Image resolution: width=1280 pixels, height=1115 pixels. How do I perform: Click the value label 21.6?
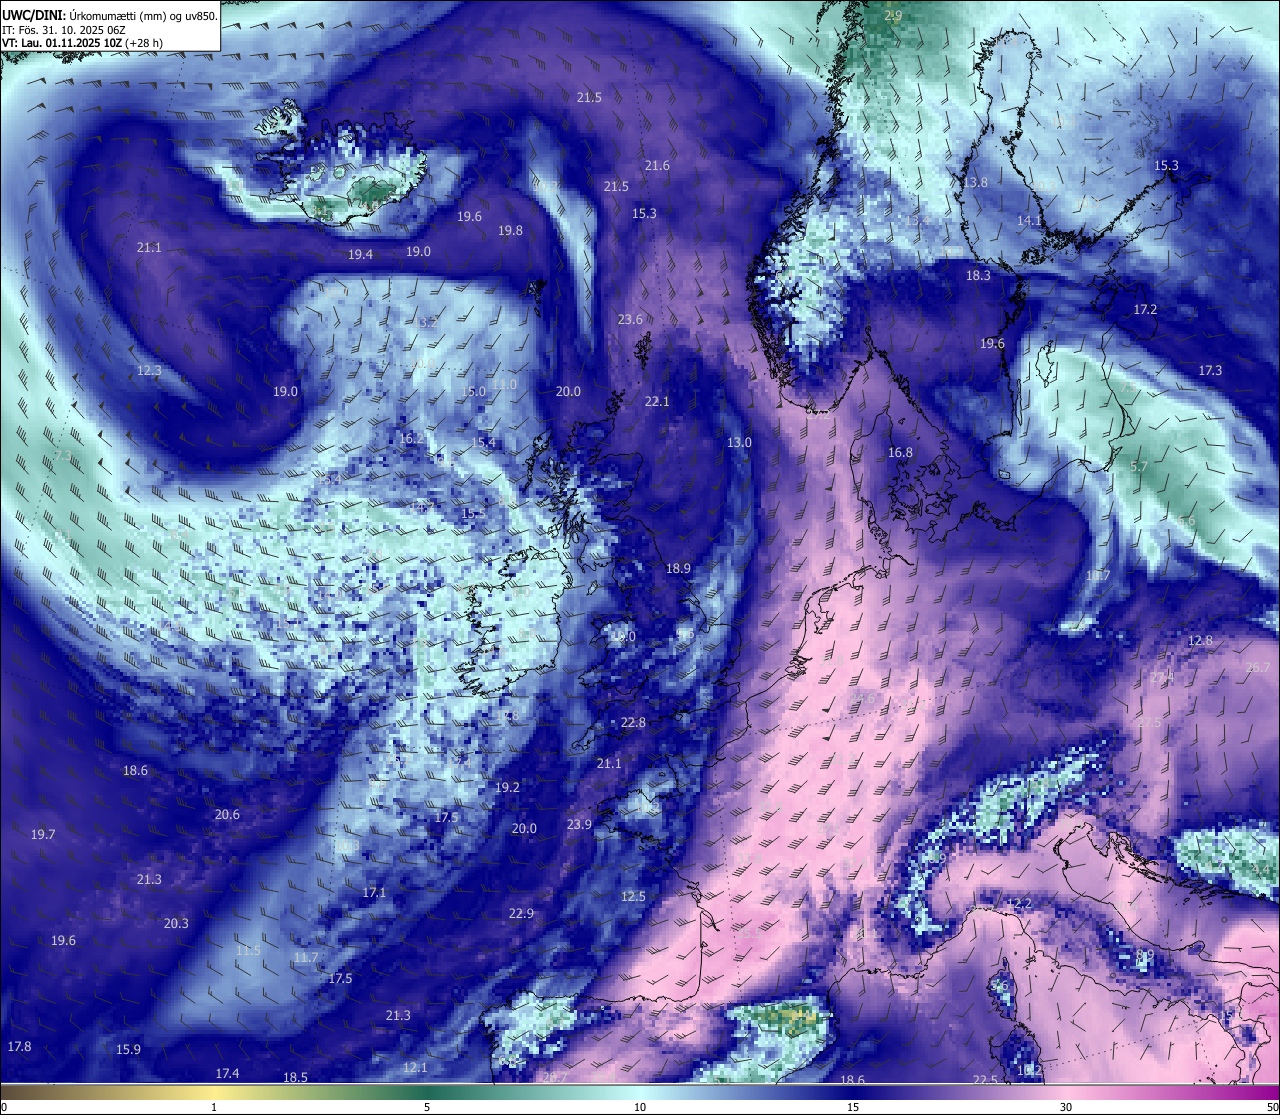(657, 165)
